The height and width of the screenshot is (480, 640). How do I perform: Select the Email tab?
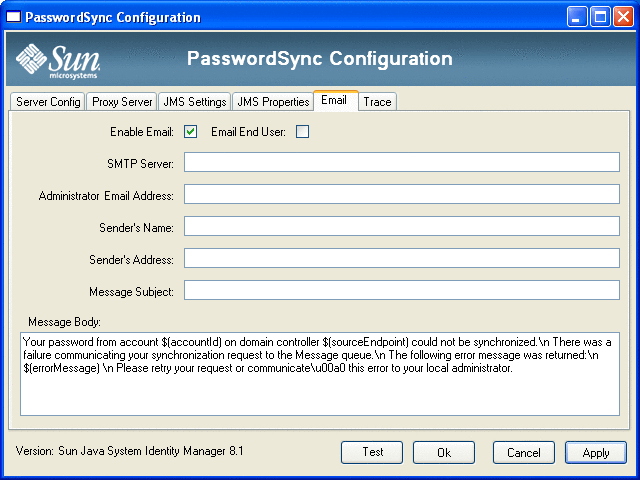pos(336,100)
